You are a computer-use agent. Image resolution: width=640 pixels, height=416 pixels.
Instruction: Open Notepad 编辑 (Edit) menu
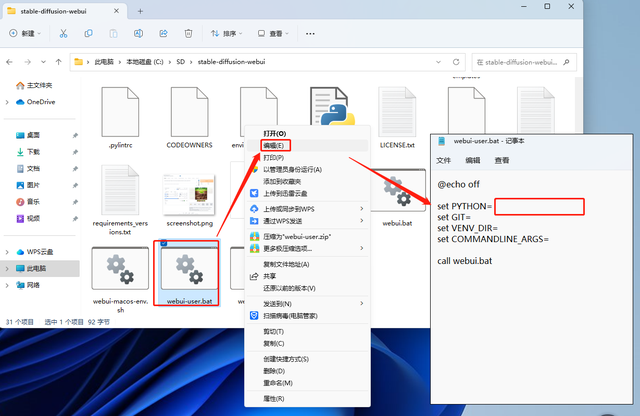[473, 160]
